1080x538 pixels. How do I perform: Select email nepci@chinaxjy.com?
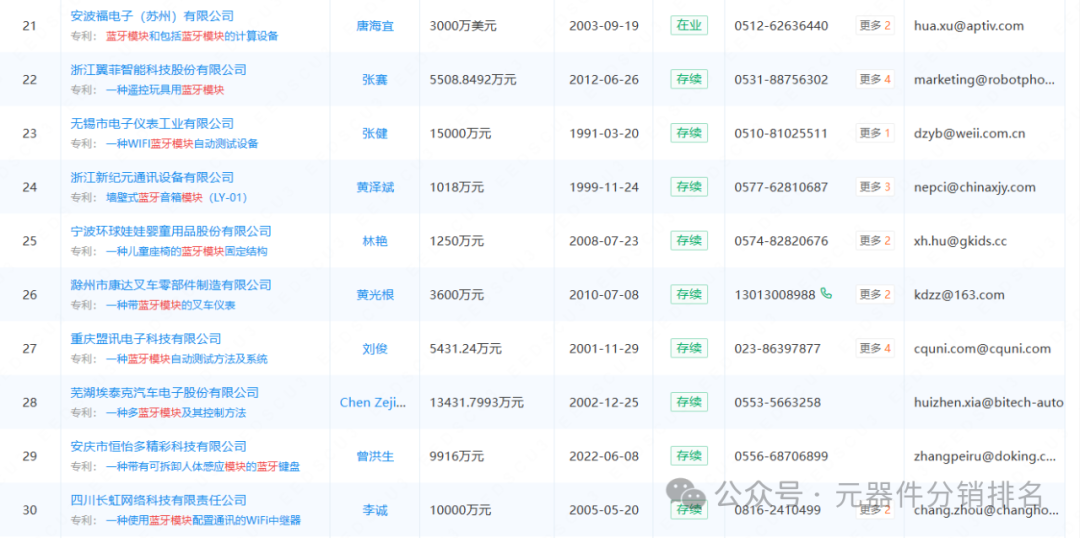point(975,187)
